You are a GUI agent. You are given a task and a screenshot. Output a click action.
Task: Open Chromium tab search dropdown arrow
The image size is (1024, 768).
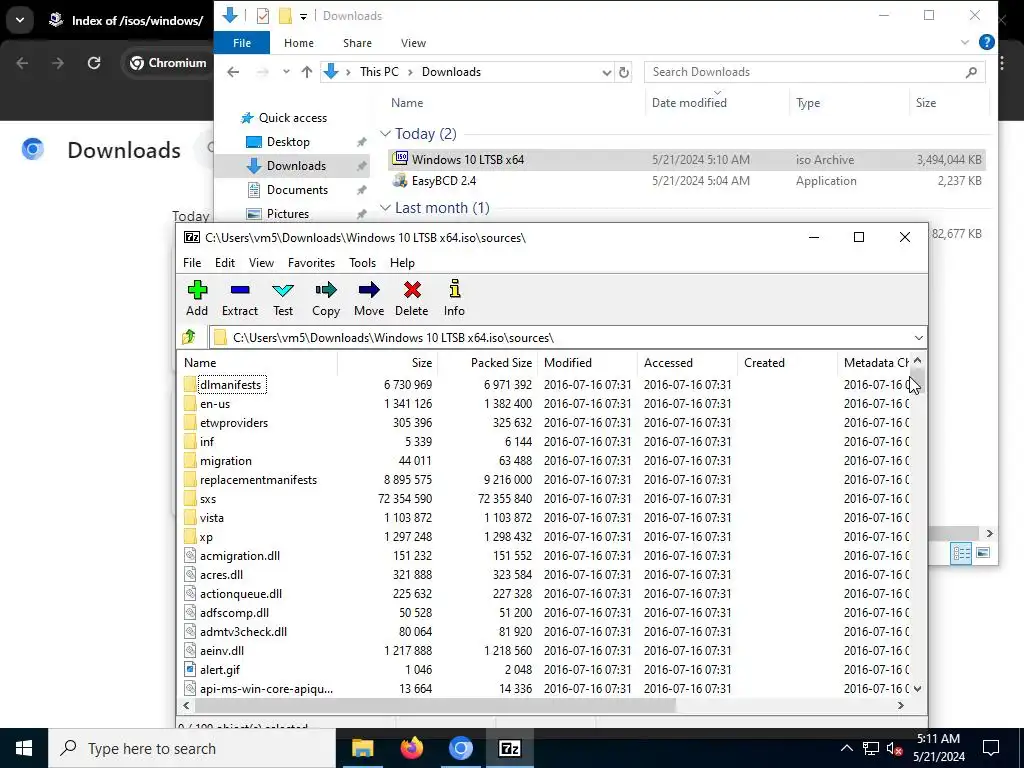(x=20, y=20)
